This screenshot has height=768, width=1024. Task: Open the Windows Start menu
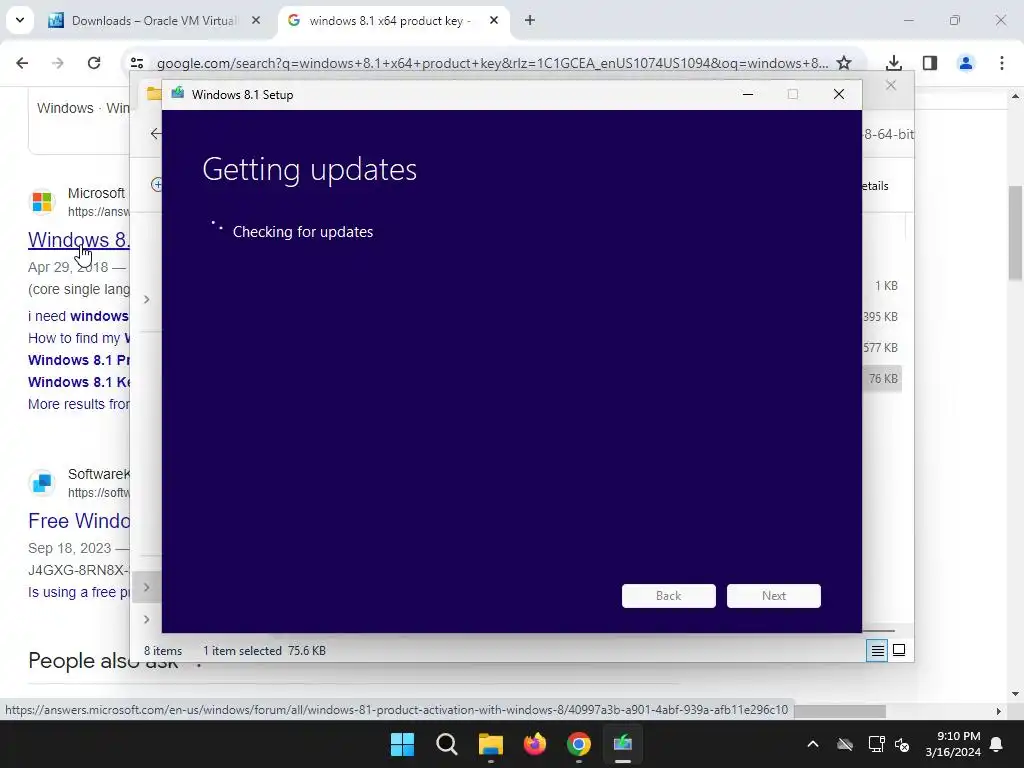pos(402,744)
